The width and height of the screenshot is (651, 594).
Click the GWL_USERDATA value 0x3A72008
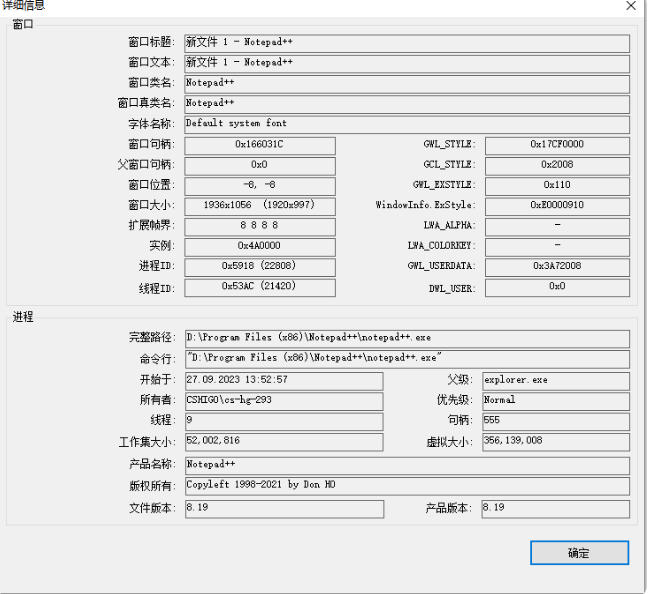[x=557, y=267]
